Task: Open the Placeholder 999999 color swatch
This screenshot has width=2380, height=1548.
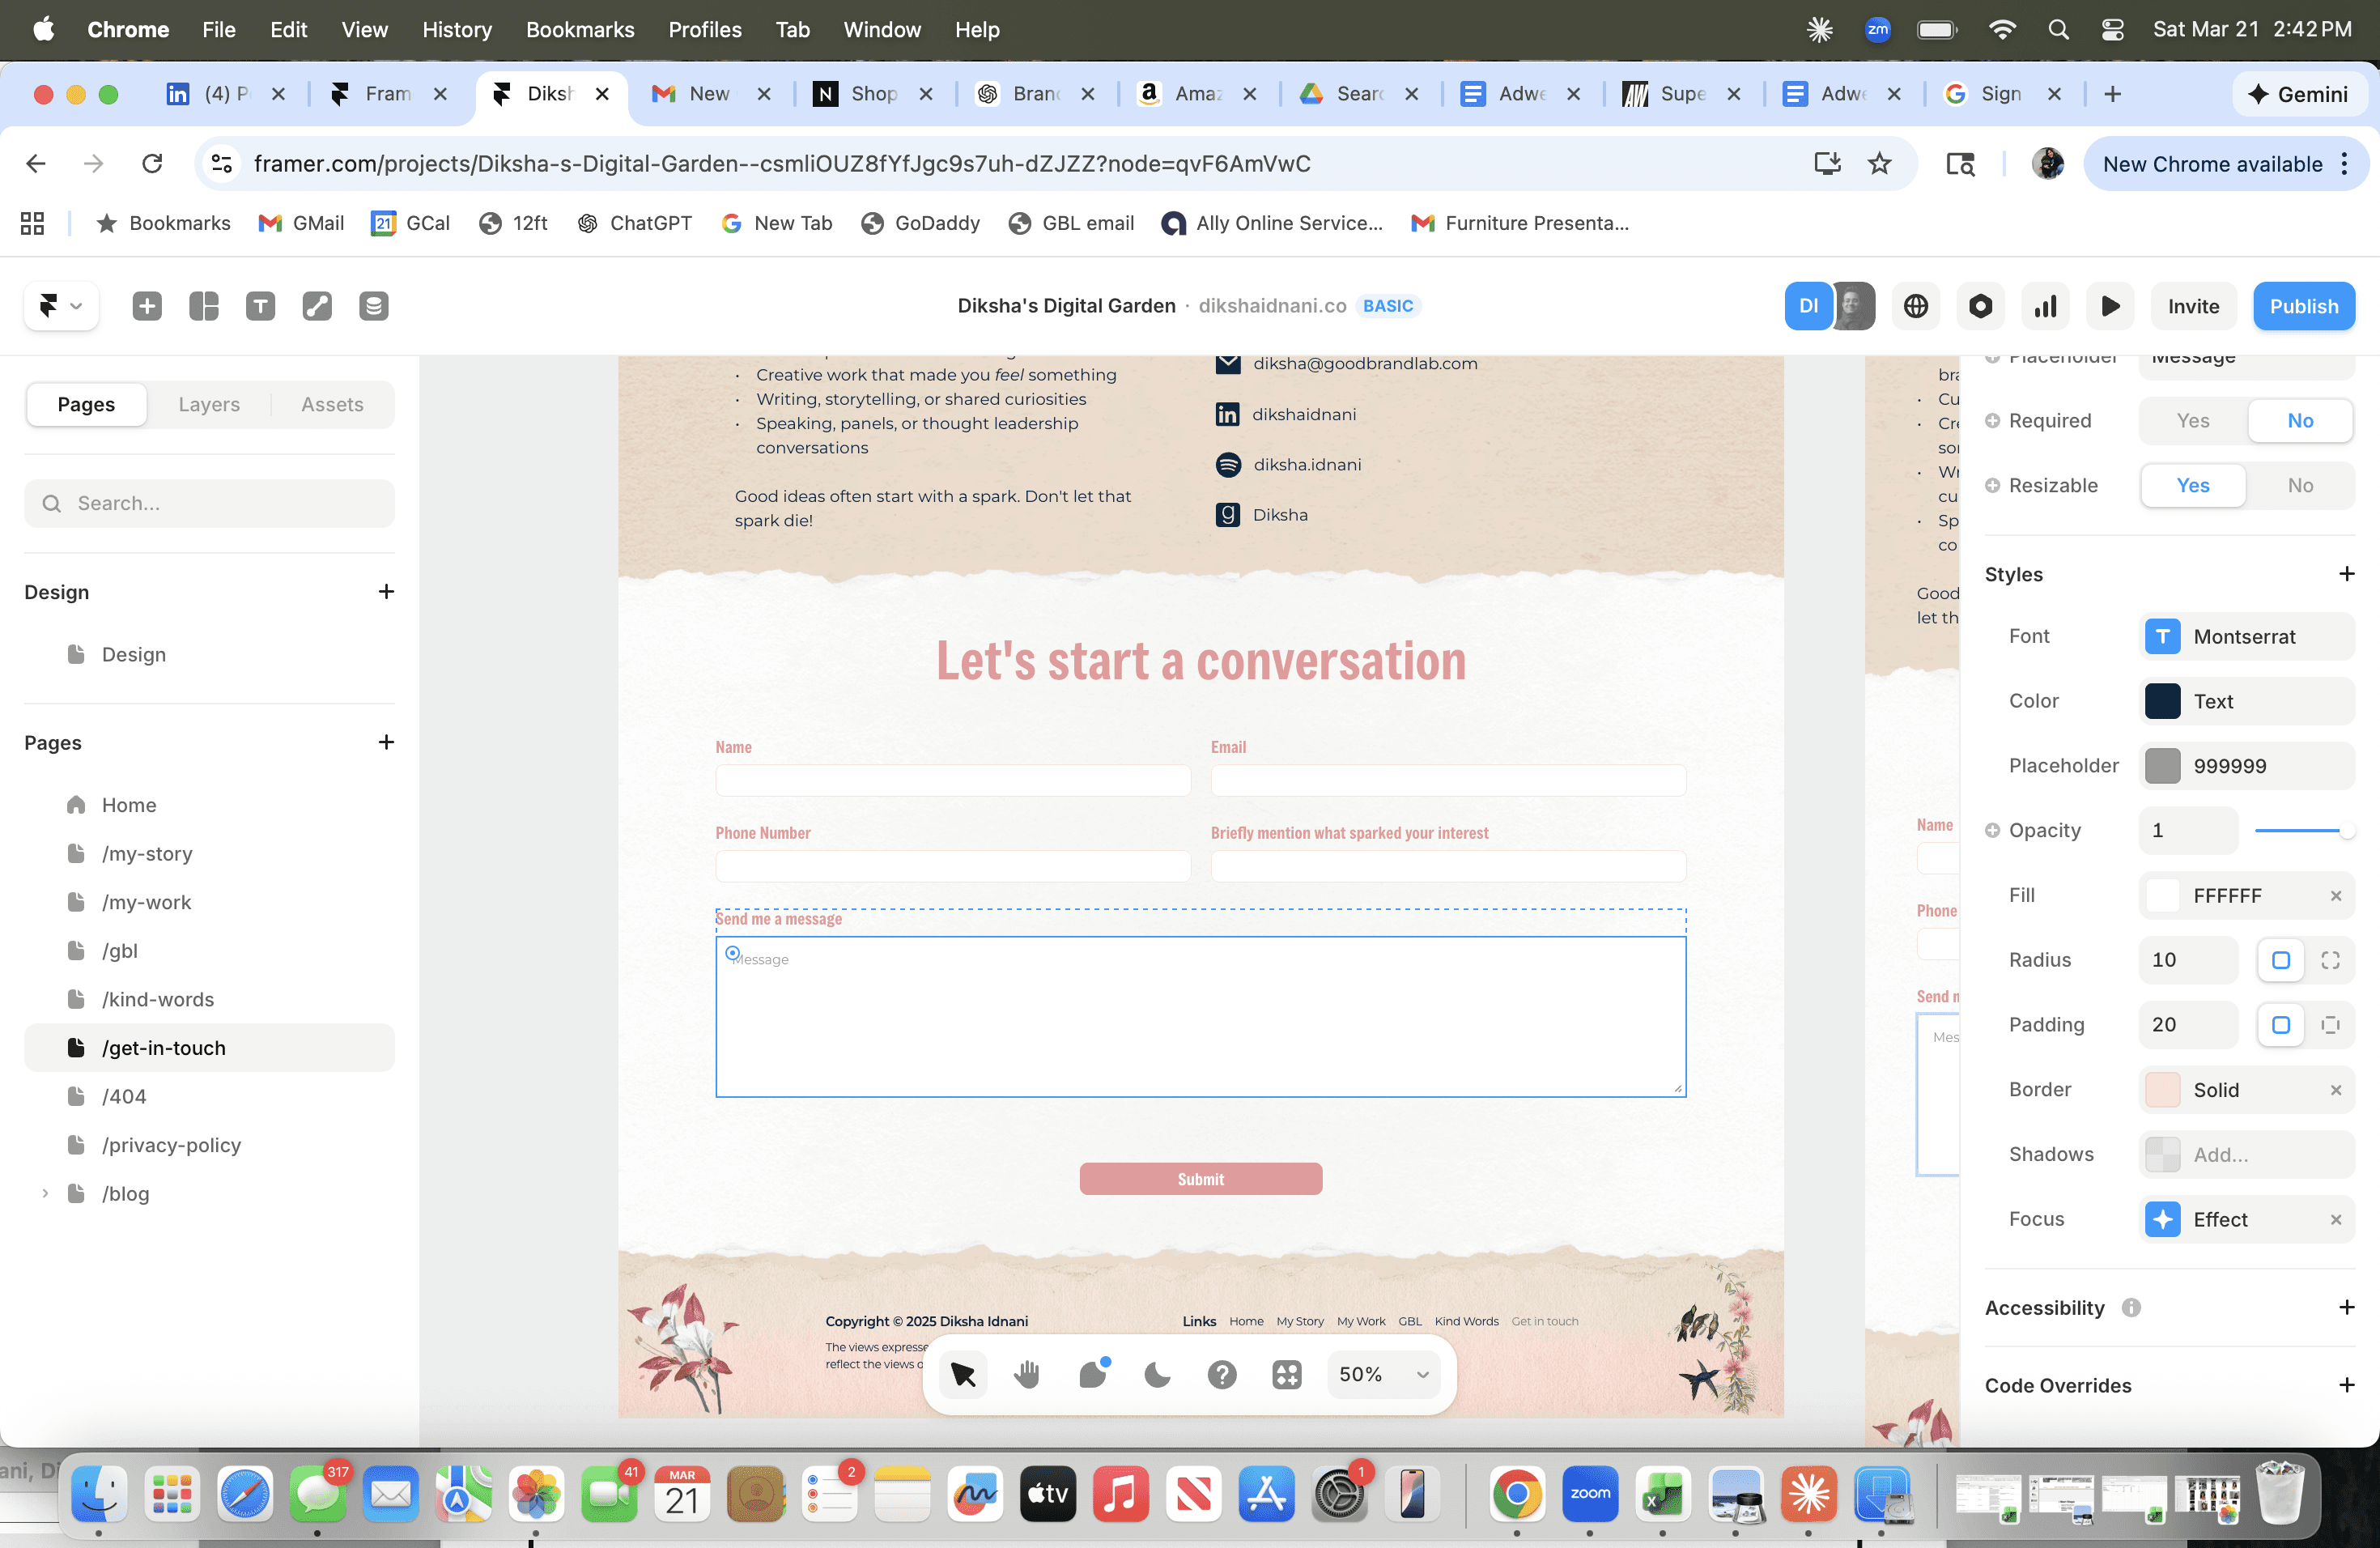Action: point(2162,766)
